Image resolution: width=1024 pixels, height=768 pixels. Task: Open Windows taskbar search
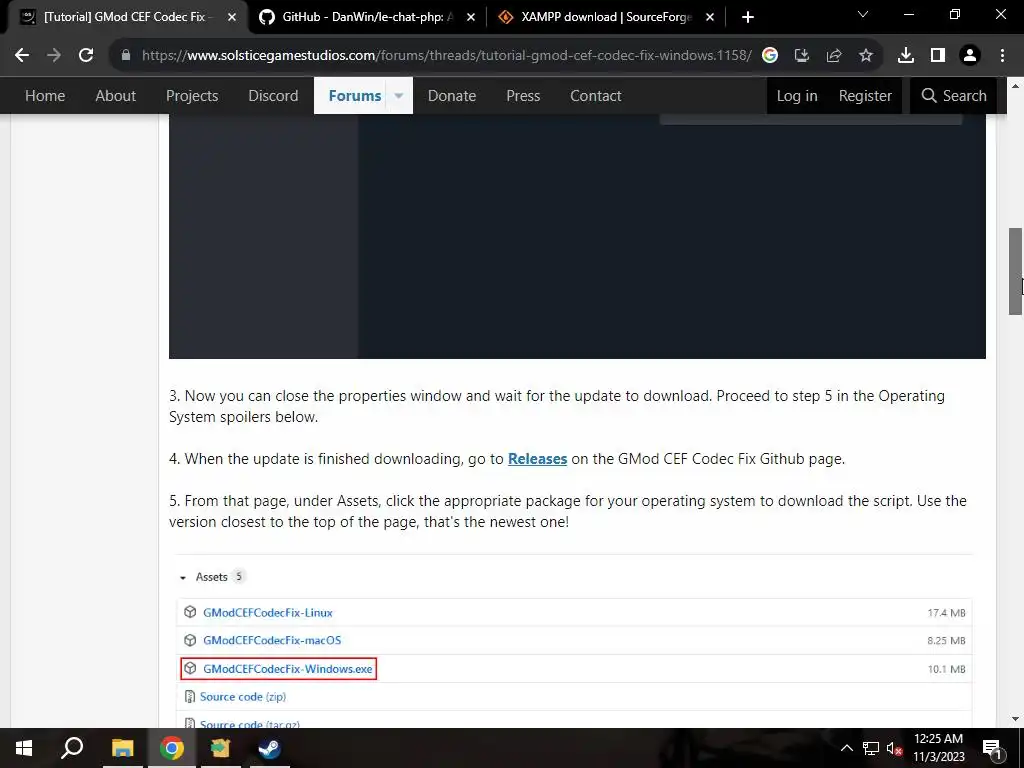pyautogui.click(x=72, y=748)
